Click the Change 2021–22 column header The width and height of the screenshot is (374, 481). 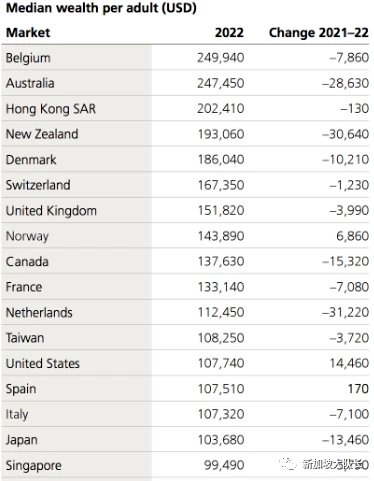point(319,33)
